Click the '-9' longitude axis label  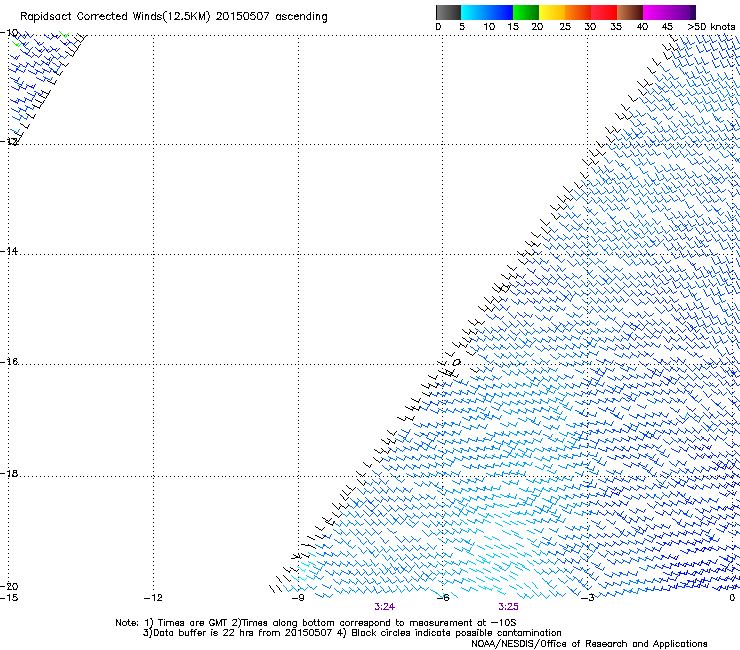(x=298, y=598)
